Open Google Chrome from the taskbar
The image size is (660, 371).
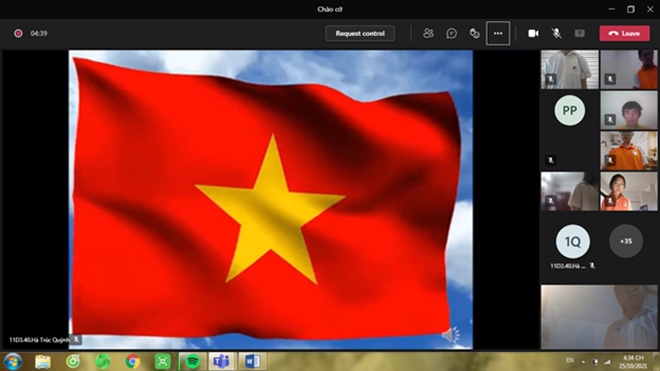133,361
